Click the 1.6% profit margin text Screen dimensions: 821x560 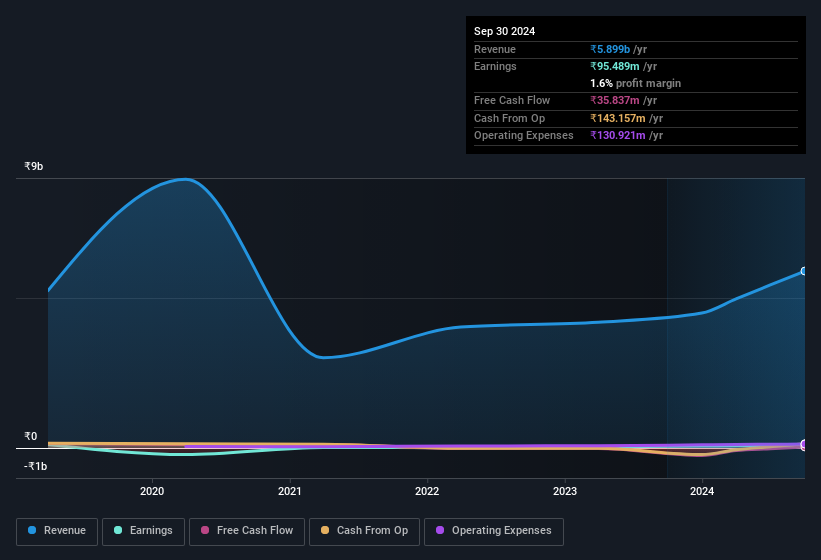(x=635, y=83)
